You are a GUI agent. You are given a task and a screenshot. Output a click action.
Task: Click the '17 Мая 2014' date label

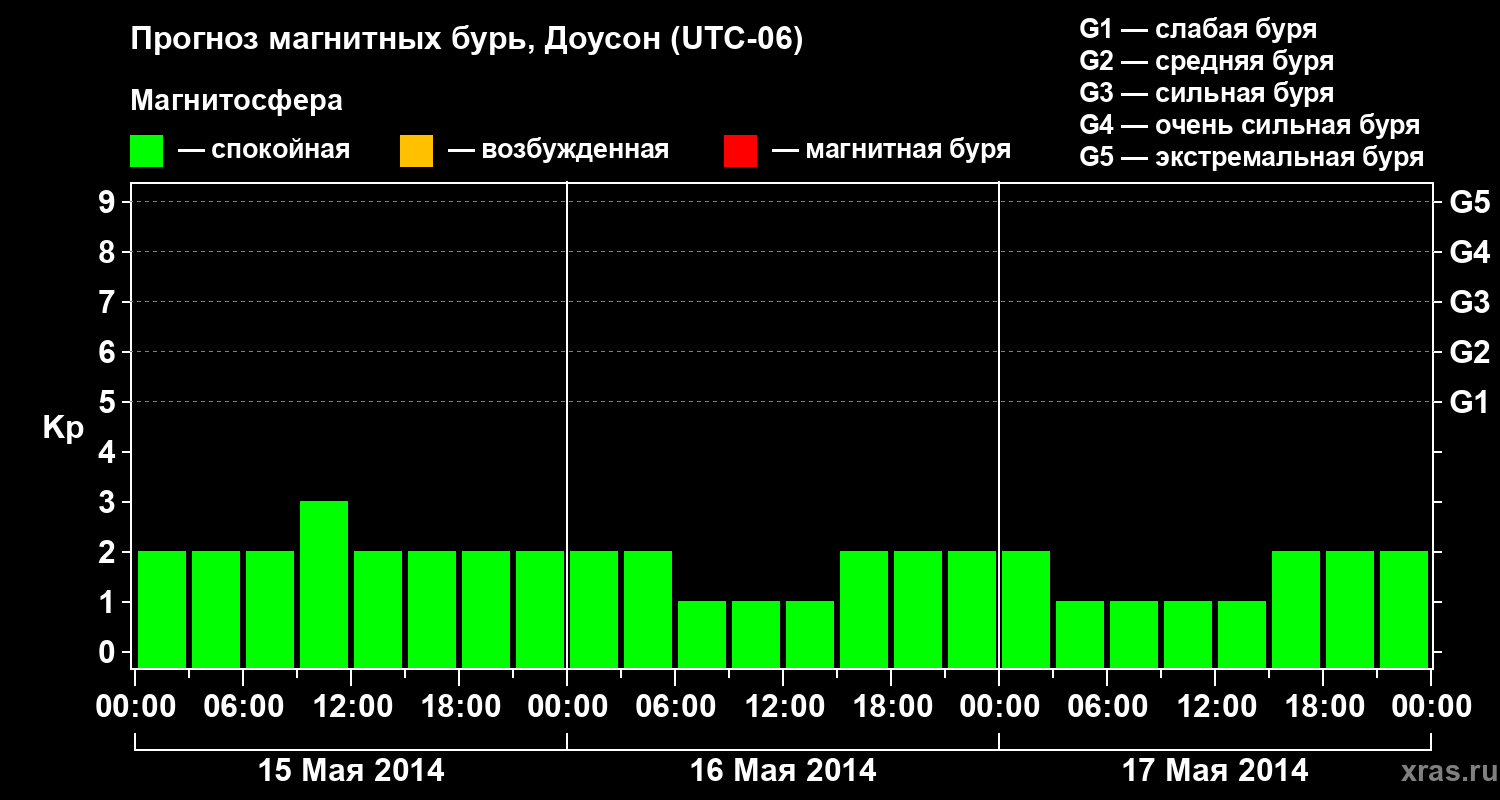point(1216,770)
